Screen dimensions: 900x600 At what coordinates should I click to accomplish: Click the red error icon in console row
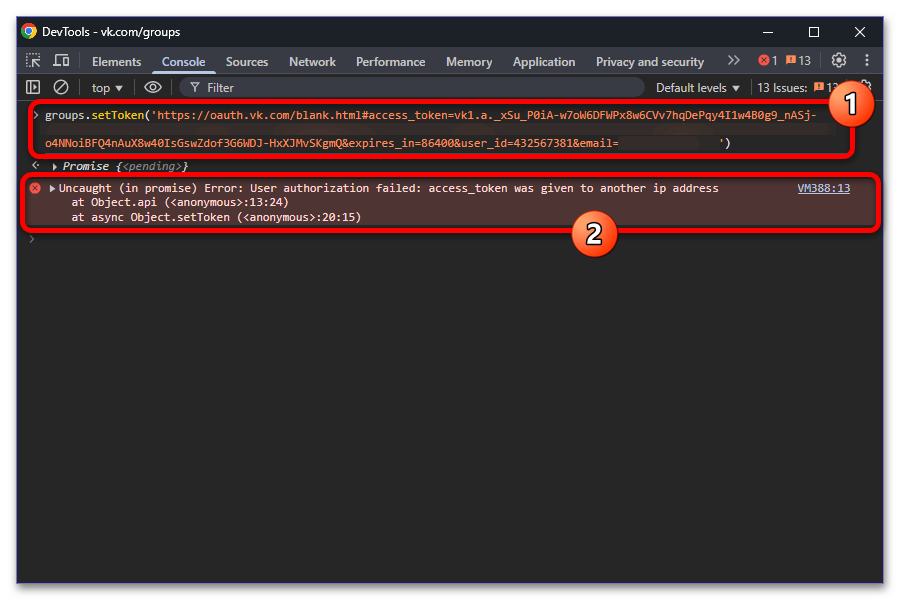35,188
